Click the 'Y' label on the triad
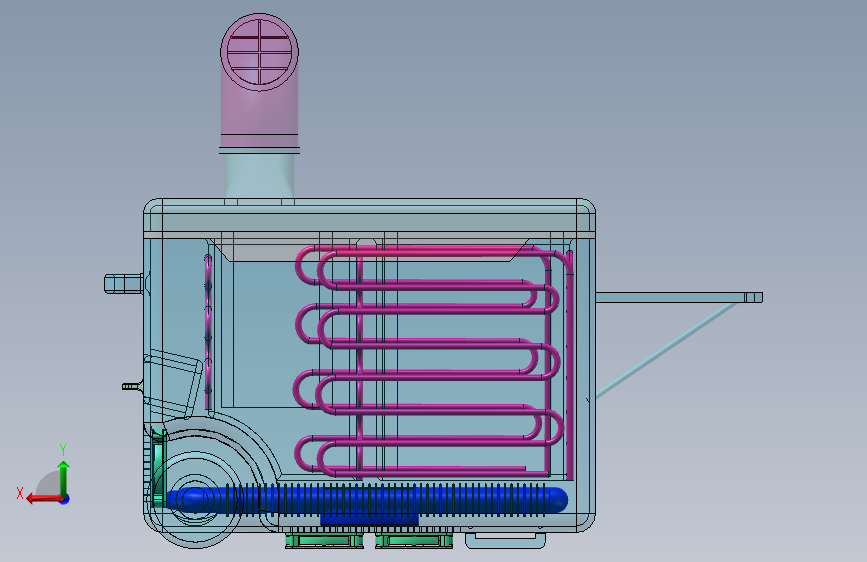This screenshot has height=562, width=867. [x=63, y=450]
